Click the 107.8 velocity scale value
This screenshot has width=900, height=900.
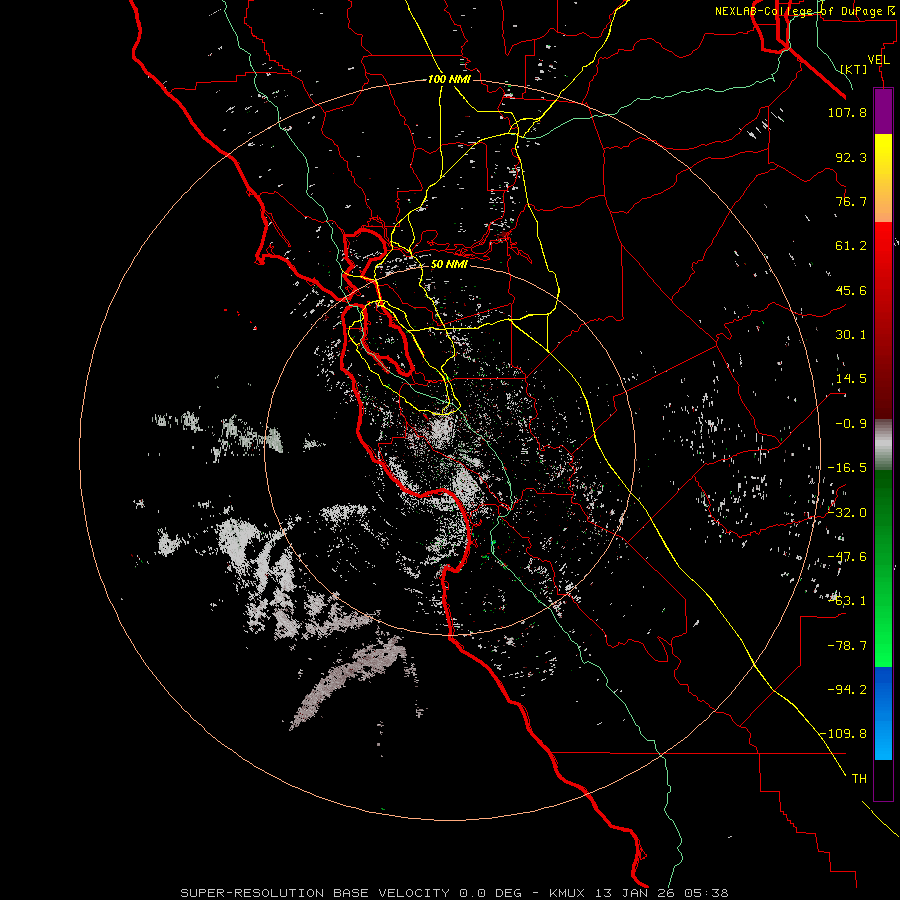847,112
